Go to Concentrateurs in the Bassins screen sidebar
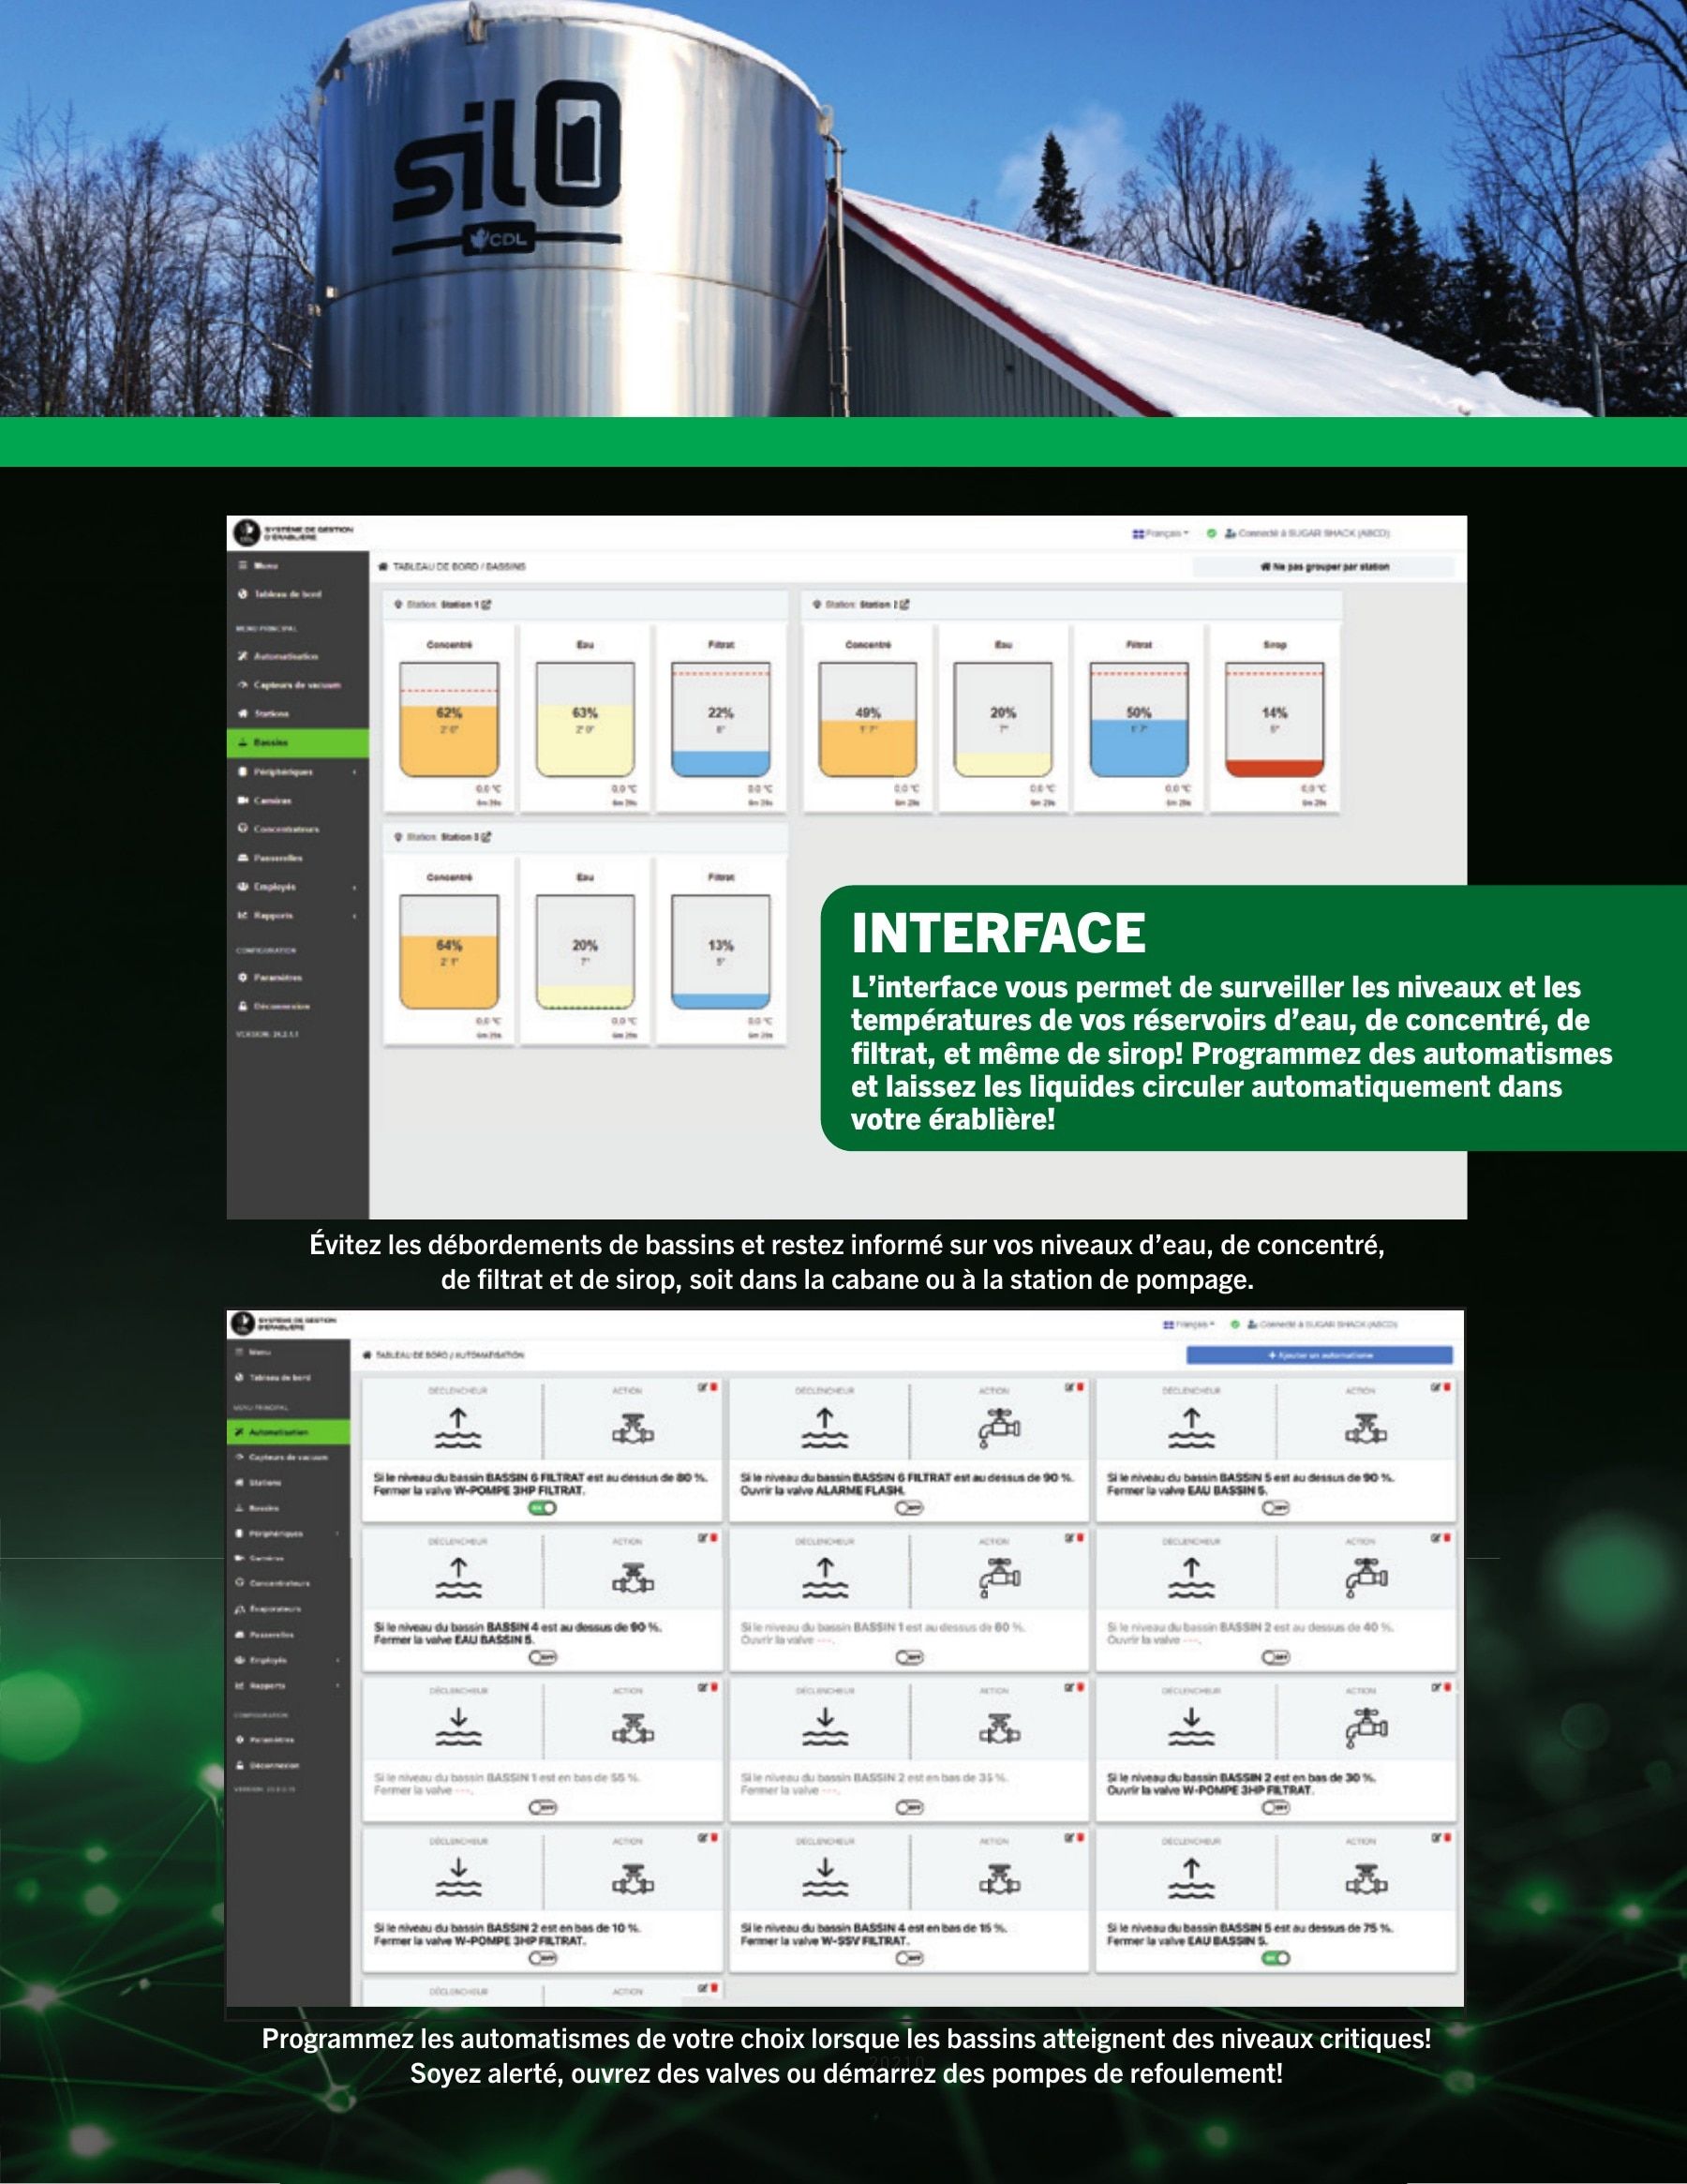This screenshot has width=1687, height=2184. click(298, 829)
